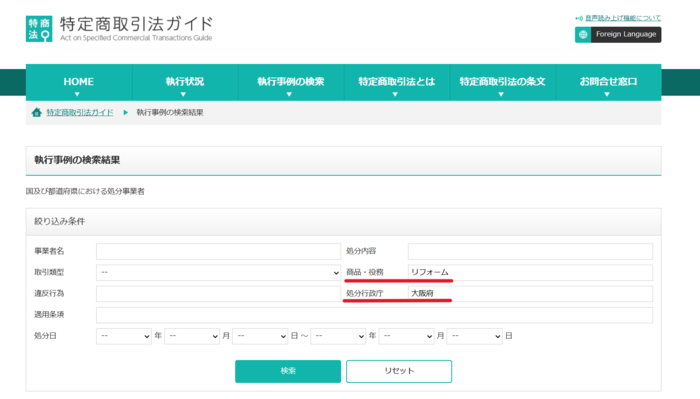Click the 商品・役務 field containing リフォーム
This screenshot has height=399, width=700.
click(x=530, y=272)
